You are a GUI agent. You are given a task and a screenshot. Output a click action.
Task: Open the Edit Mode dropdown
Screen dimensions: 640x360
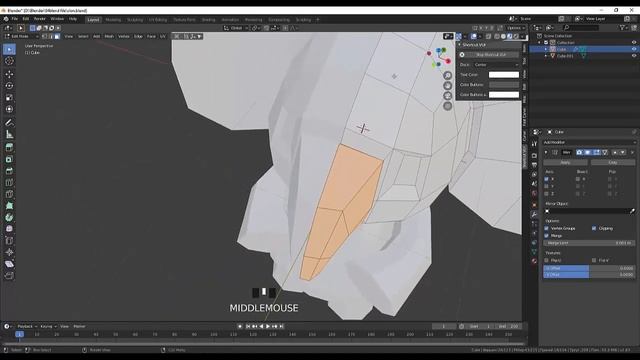click(21, 36)
